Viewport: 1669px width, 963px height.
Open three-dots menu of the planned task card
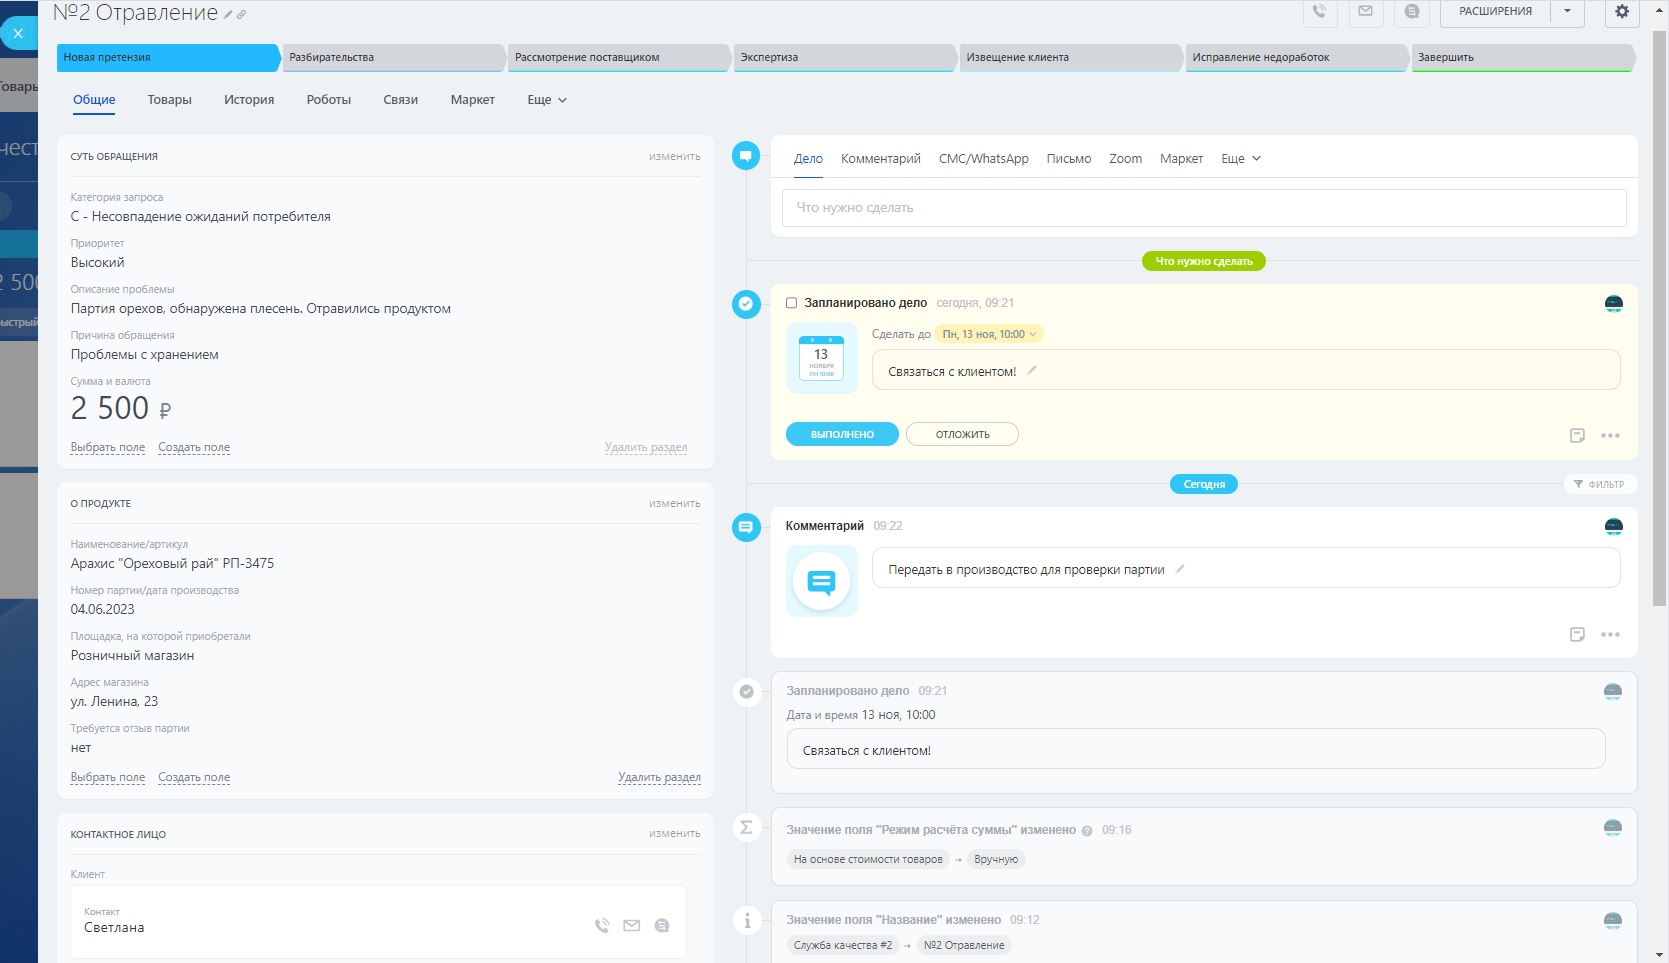tap(1609, 436)
